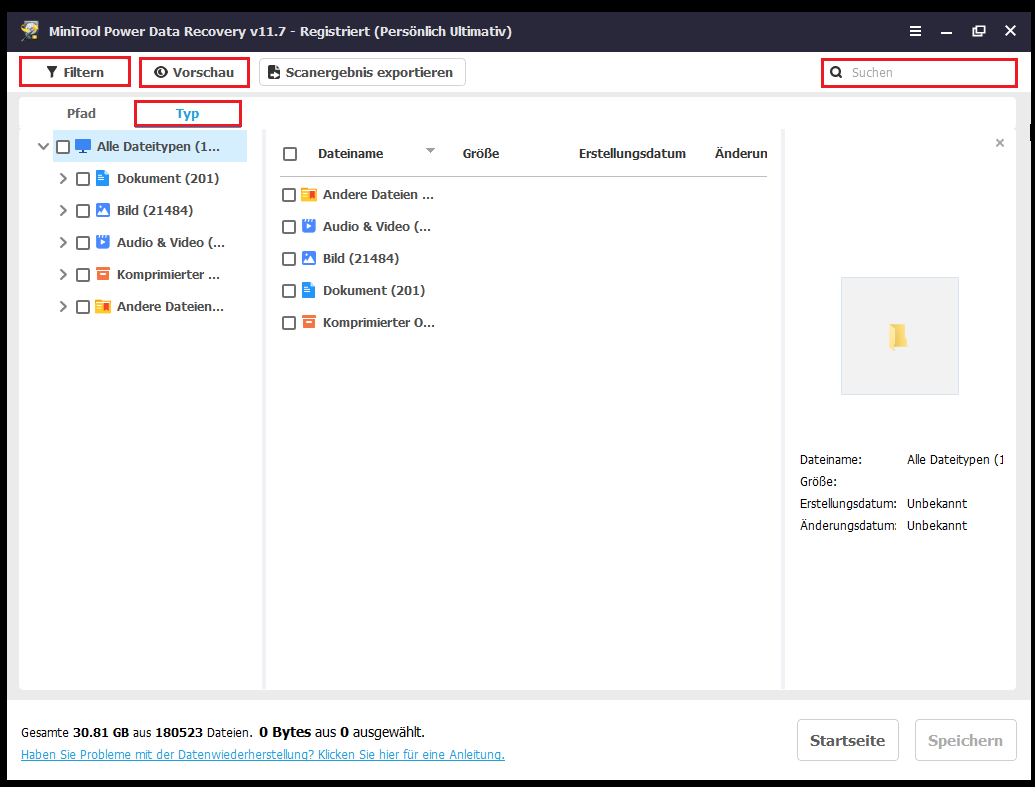Click Andere Dateien folder icon in file list
This screenshot has width=1035, height=787.
pos(309,194)
